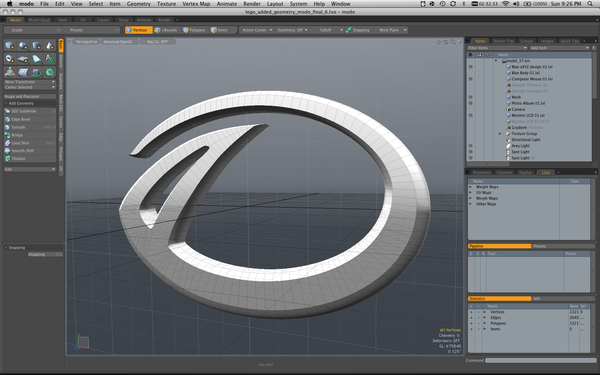
Task: Click the SDS Subdivide icon
Action: (x=7, y=111)
